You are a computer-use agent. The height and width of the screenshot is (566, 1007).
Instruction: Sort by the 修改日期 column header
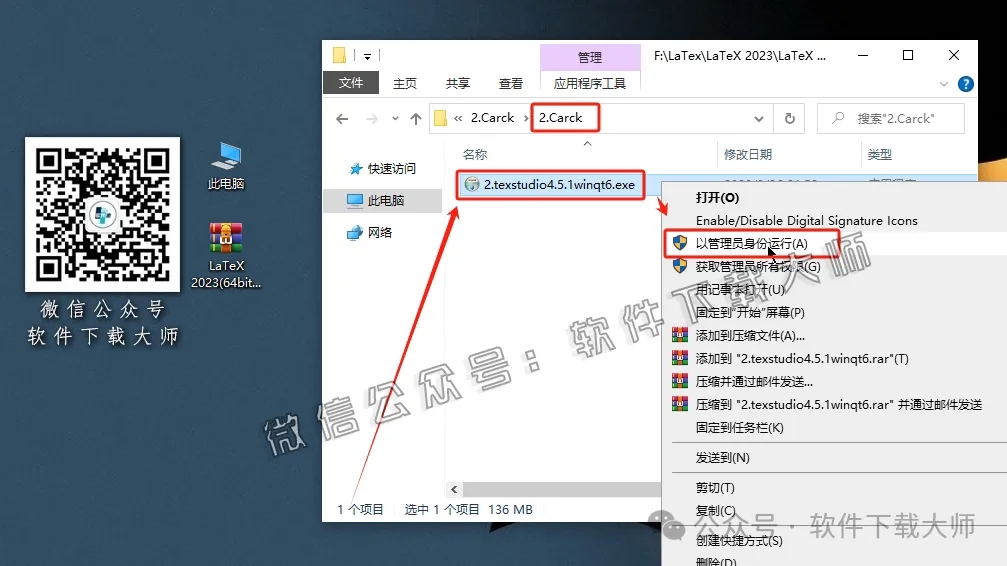[748, 154]
